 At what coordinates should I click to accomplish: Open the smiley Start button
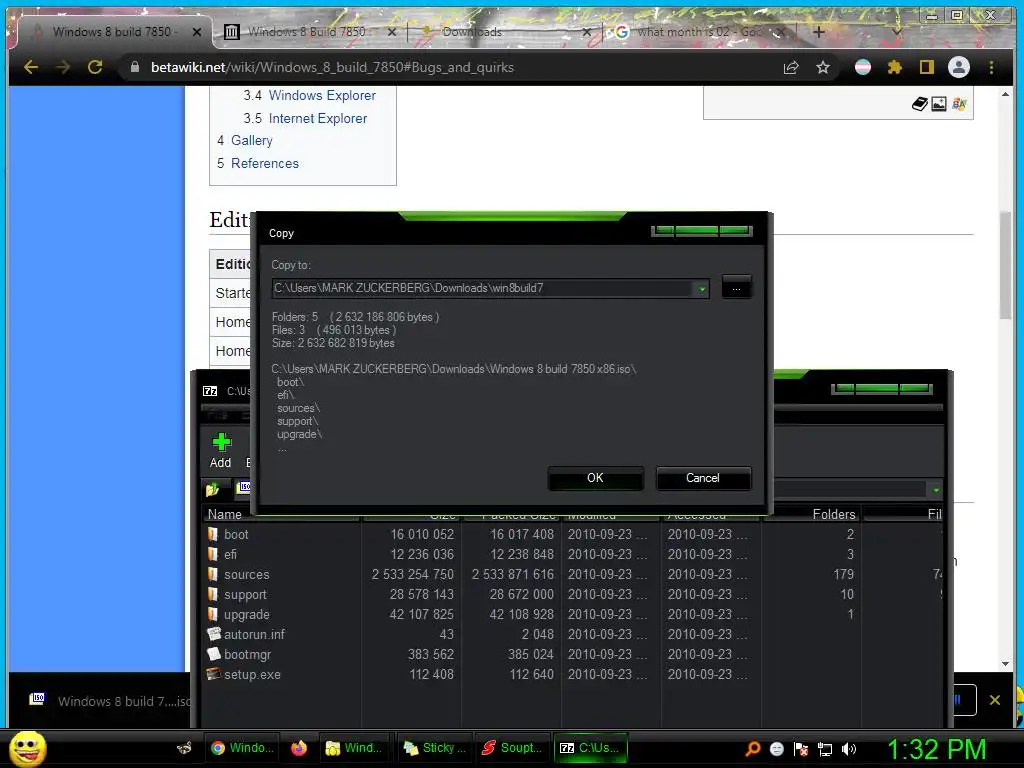pyautogui.click(x=27, y=748)
